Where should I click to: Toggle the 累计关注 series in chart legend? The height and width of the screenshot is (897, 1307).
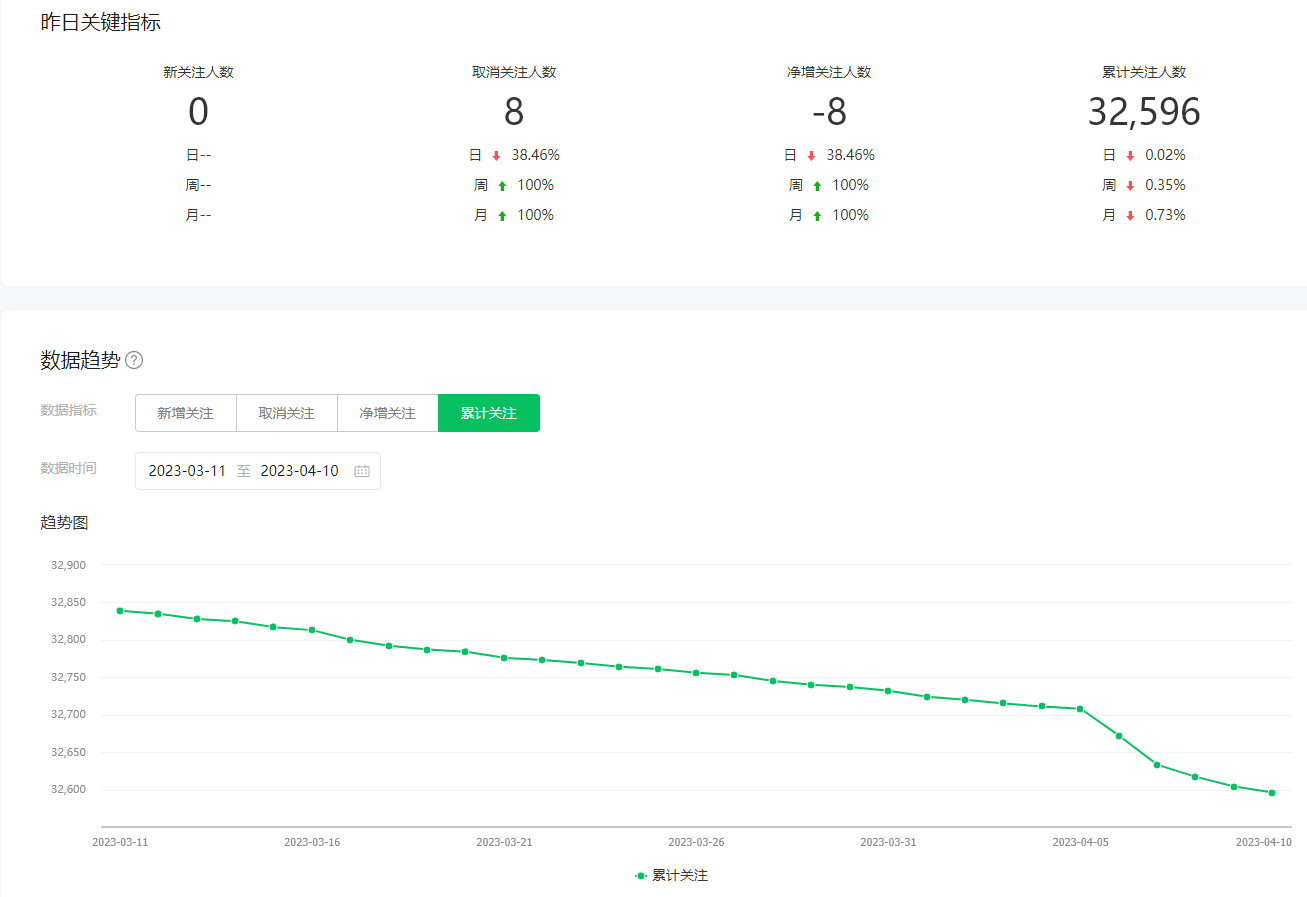click(x=671, y=875)
